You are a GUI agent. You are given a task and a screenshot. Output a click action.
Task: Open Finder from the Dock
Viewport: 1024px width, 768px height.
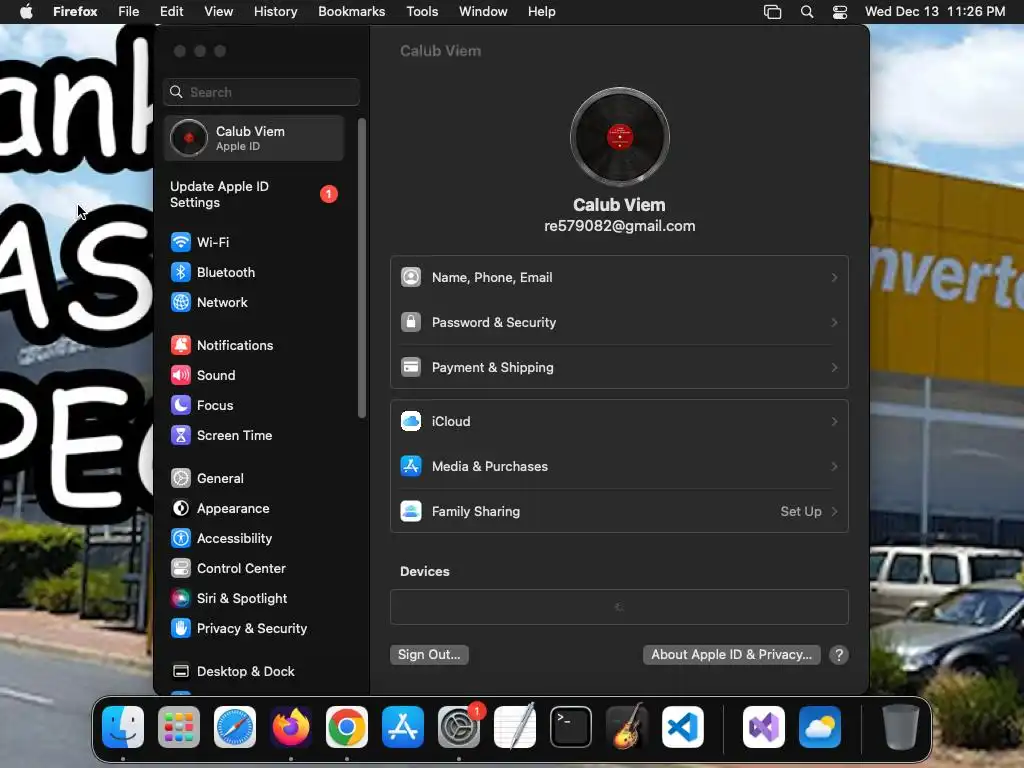point(123,728)
